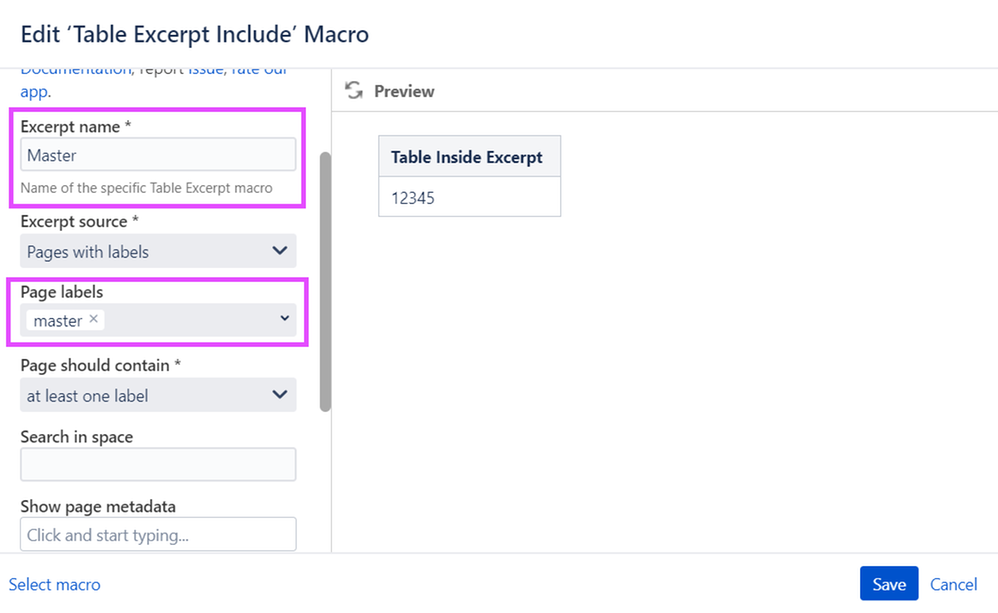The width and height of the screenshot is (998, 613).
Task: Save the macro settings
Action: [x=889, y=584]
